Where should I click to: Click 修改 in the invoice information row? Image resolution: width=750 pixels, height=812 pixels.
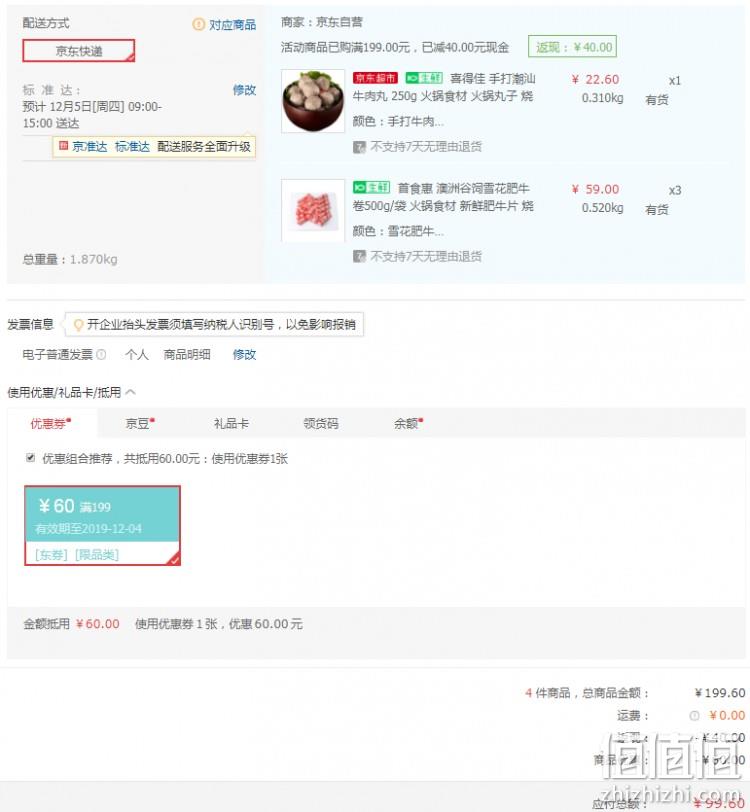[x=244, y=355]
